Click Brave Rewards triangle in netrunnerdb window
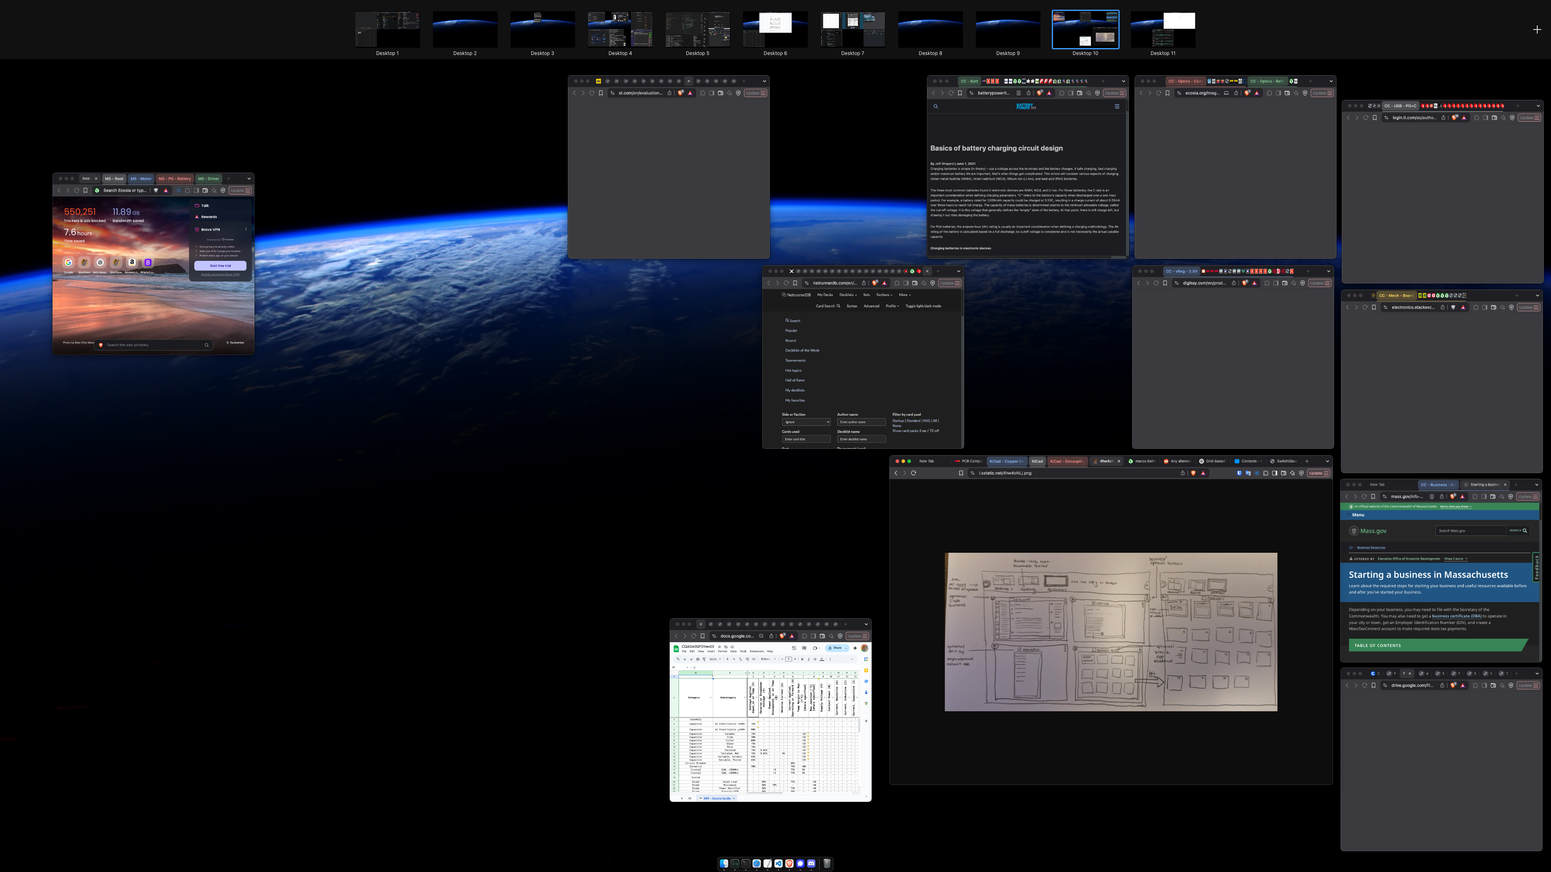Screen dimensions: 1551x872 (884, 283)
